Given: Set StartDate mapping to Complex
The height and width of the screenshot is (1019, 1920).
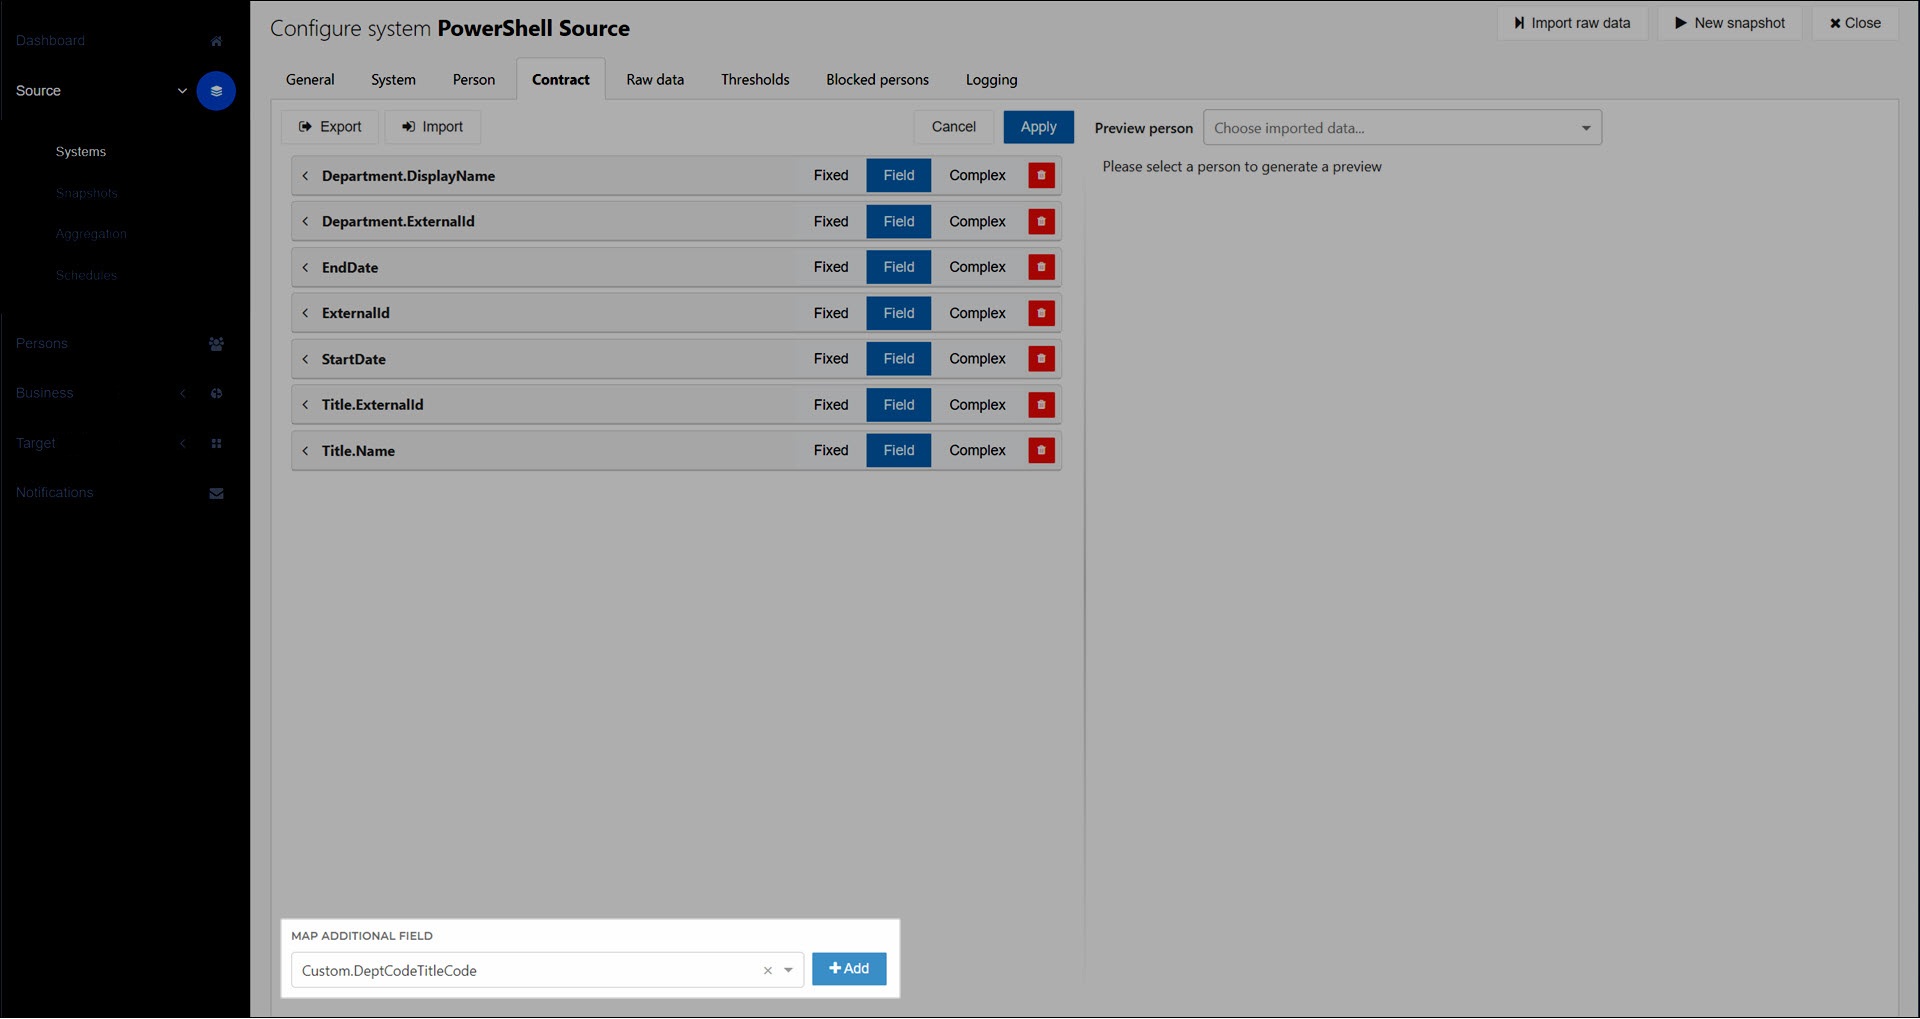Looking at the screenshot, I should click(977, 359).
